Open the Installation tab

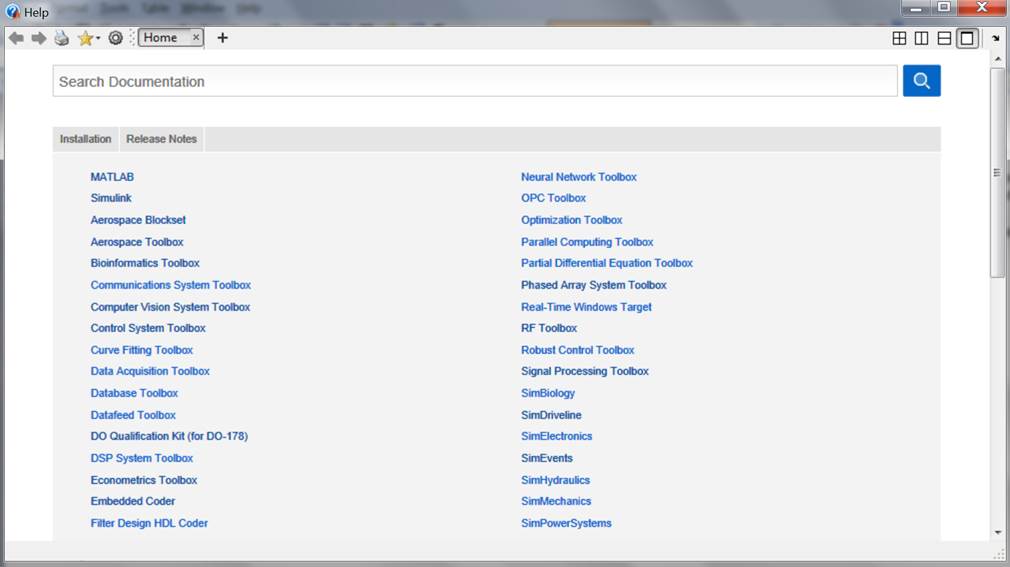point(86,139)
